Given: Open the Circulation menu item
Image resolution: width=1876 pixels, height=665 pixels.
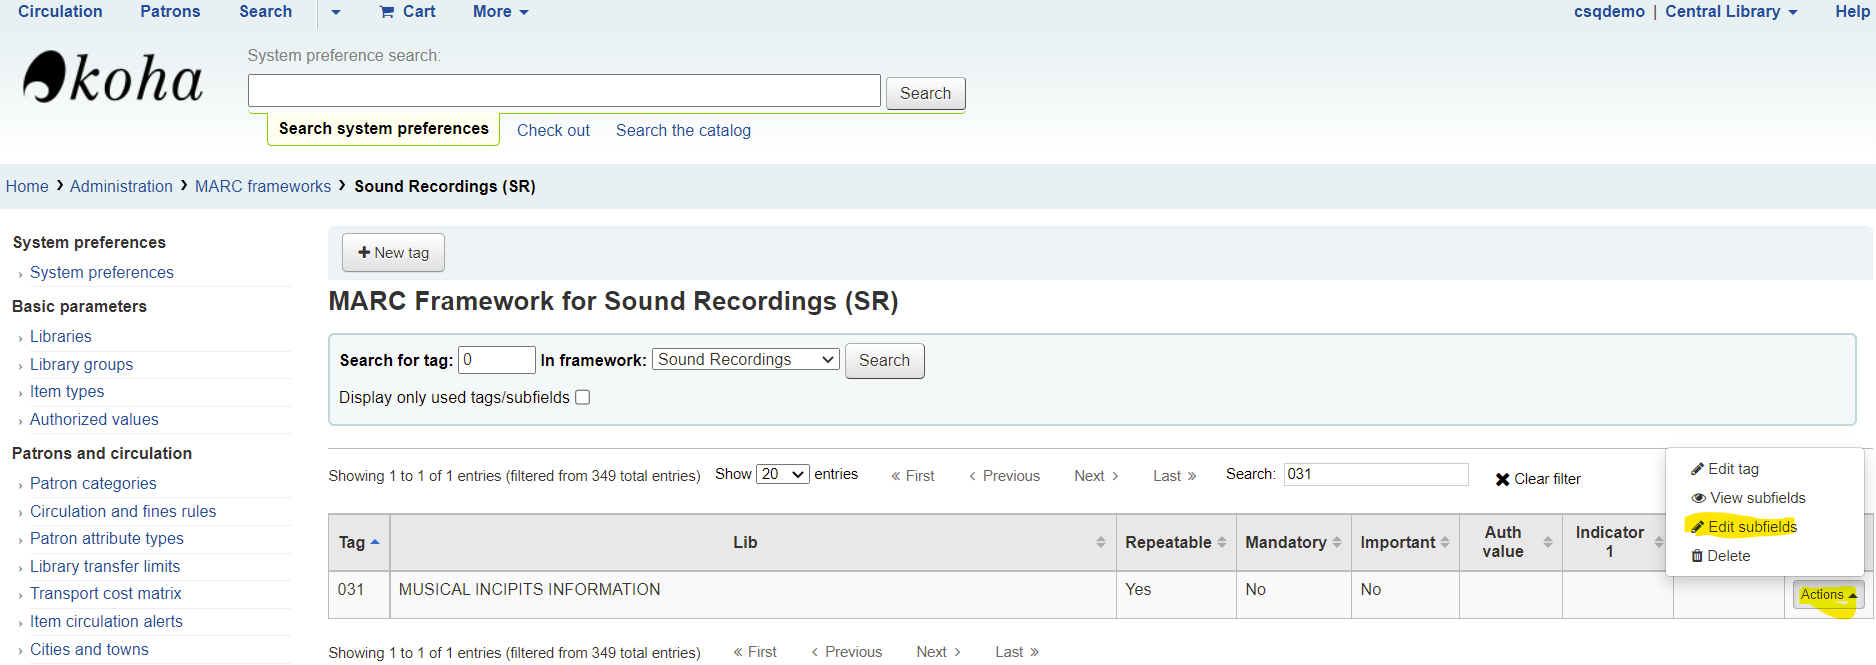Looking at the screenshot, I should (x=60, y=11).
